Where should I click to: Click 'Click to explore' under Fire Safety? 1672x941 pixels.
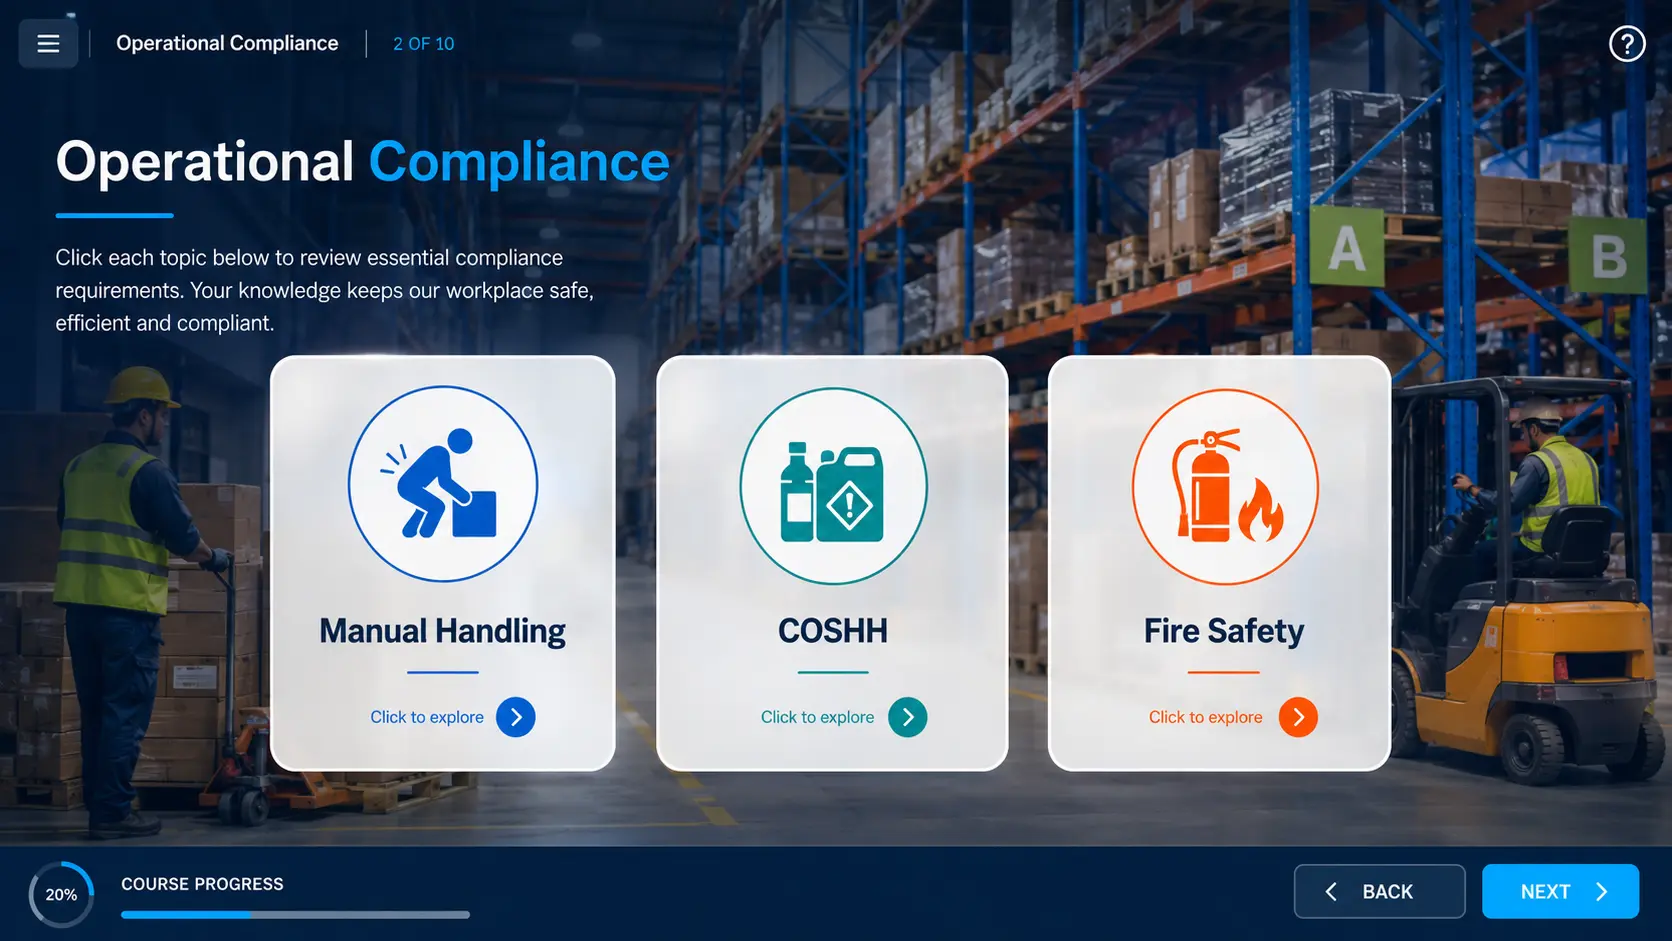1205,717
